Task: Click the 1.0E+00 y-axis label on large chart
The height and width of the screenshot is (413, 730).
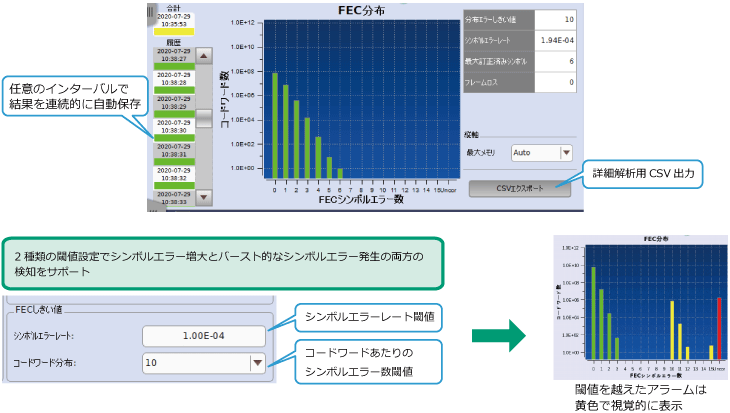Action: coord(243,168)
